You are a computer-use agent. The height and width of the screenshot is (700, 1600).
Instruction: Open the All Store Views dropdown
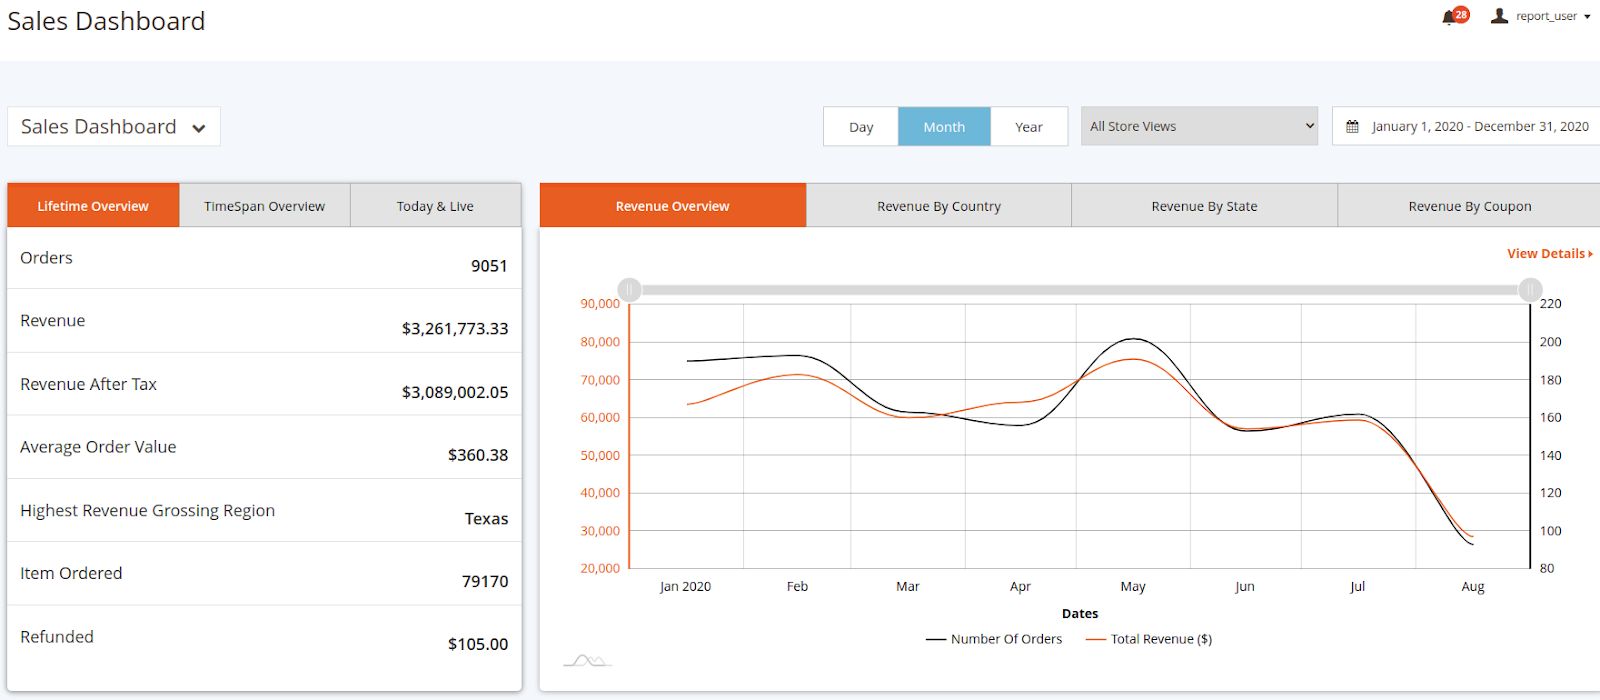coord(1199,127)
